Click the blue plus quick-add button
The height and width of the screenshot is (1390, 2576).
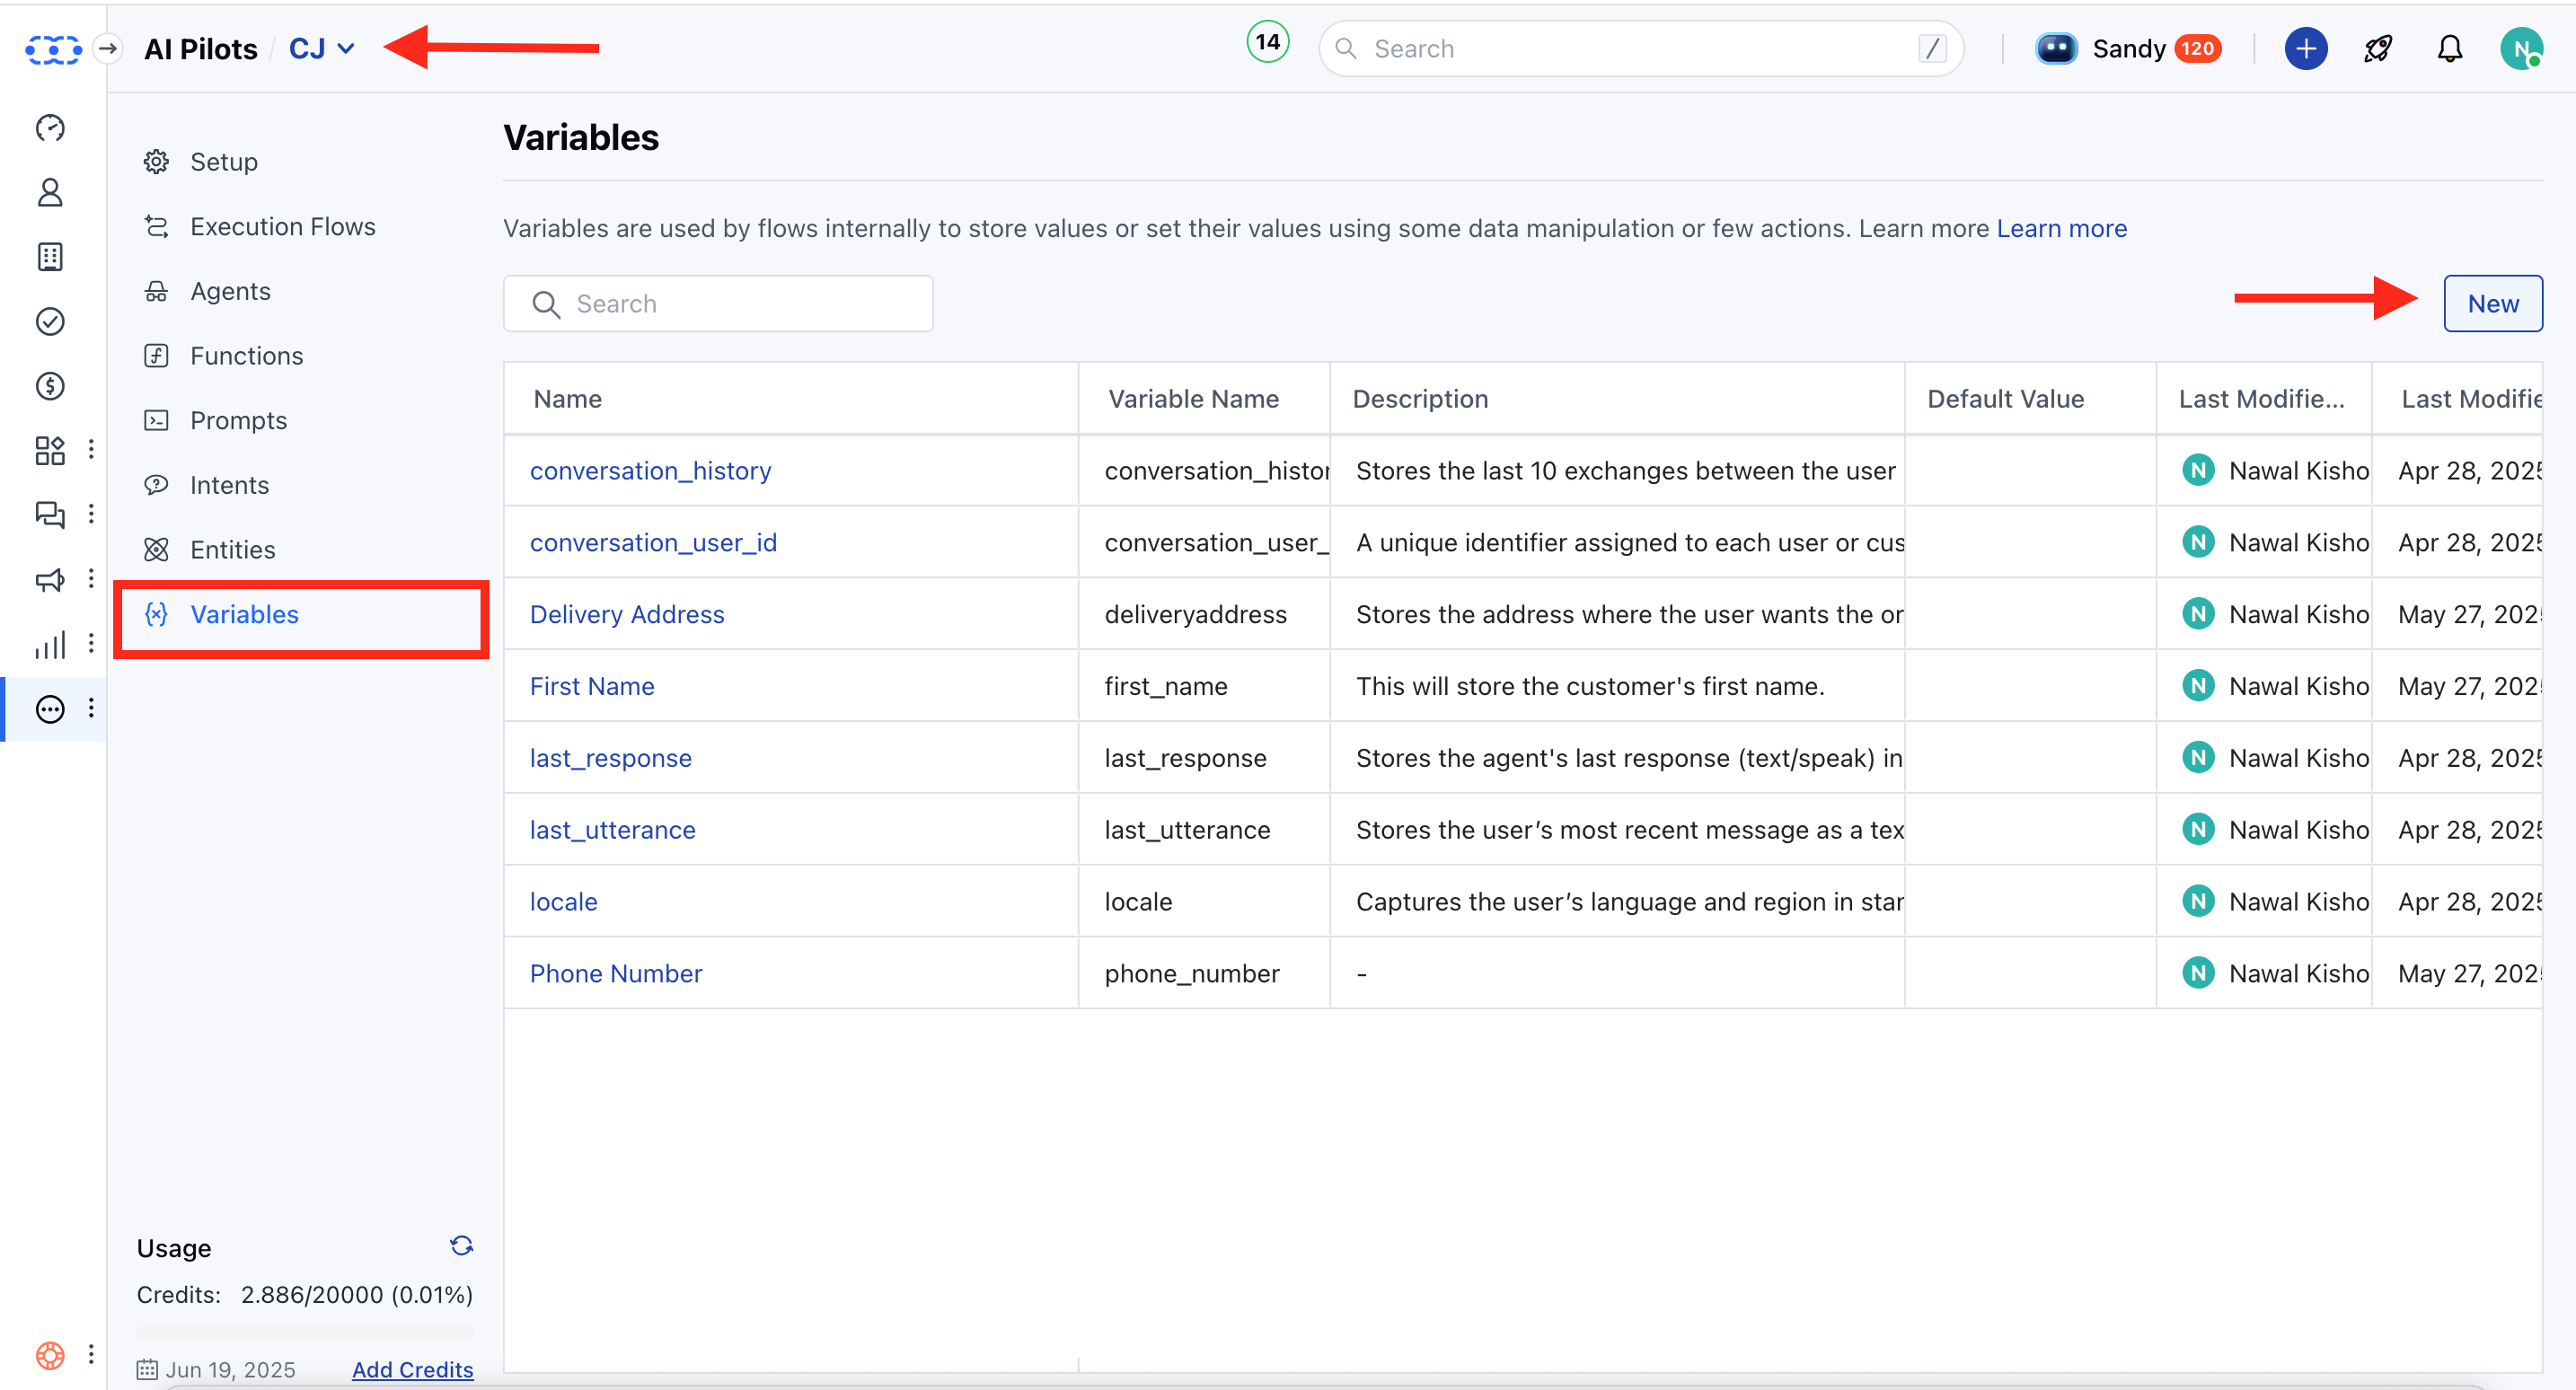click(2306, 48)
